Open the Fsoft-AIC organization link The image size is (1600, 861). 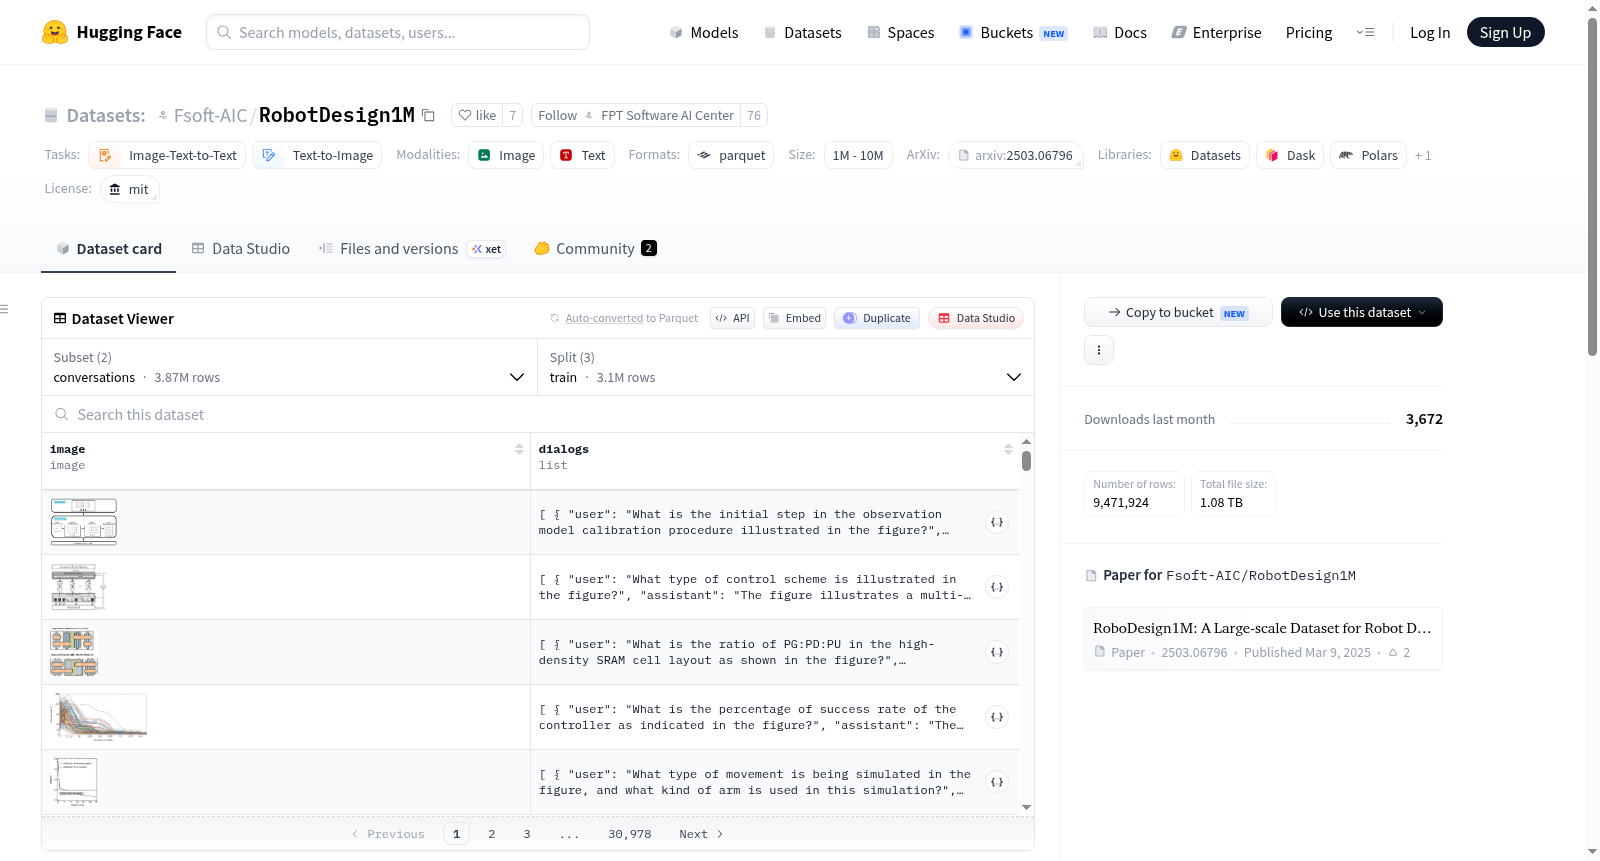[210, 115]
